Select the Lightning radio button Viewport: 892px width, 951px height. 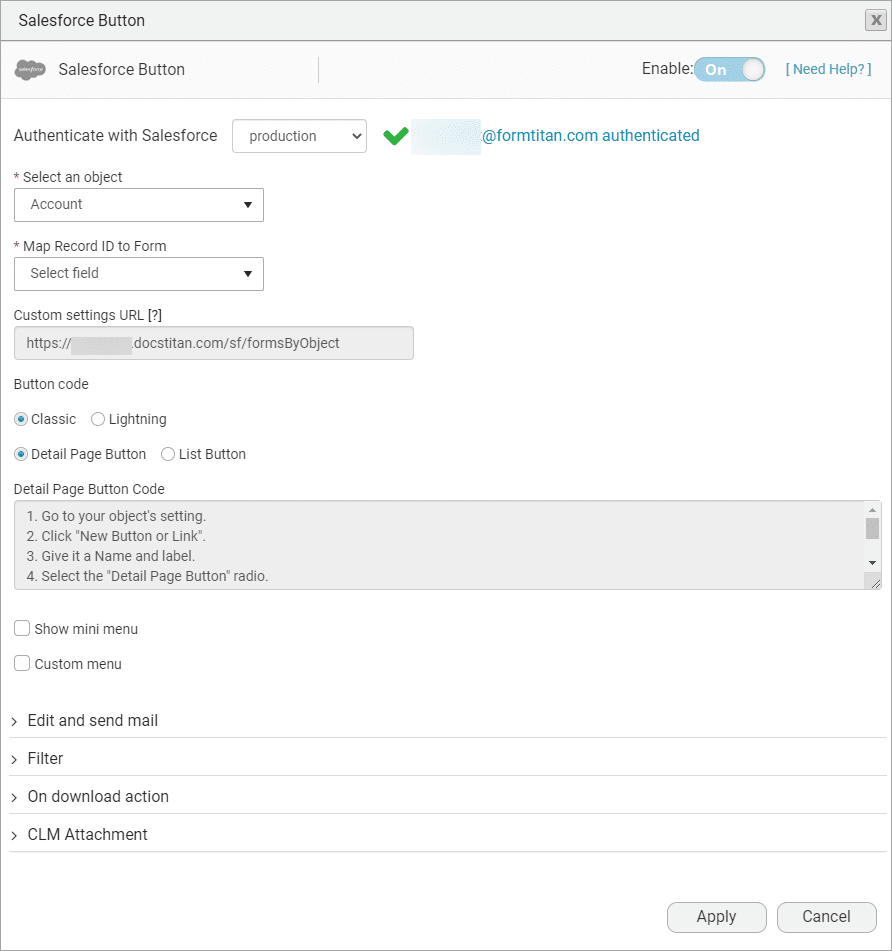[x=98, y=419]
